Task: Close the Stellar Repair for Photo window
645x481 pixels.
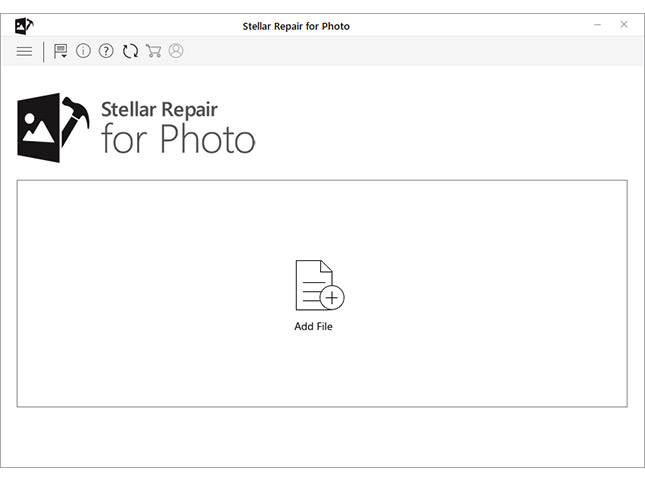Action: click(624, 24)
